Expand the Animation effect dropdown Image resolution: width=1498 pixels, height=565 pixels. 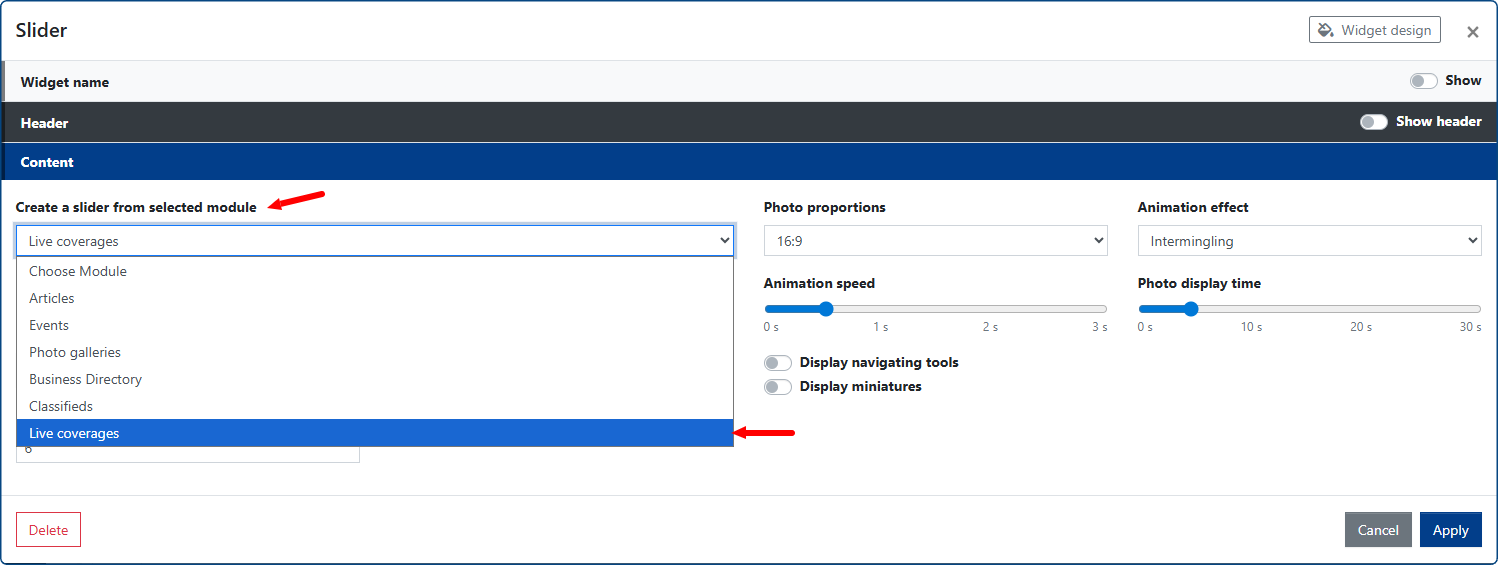pyautogui.click(x=1309, y=241)
